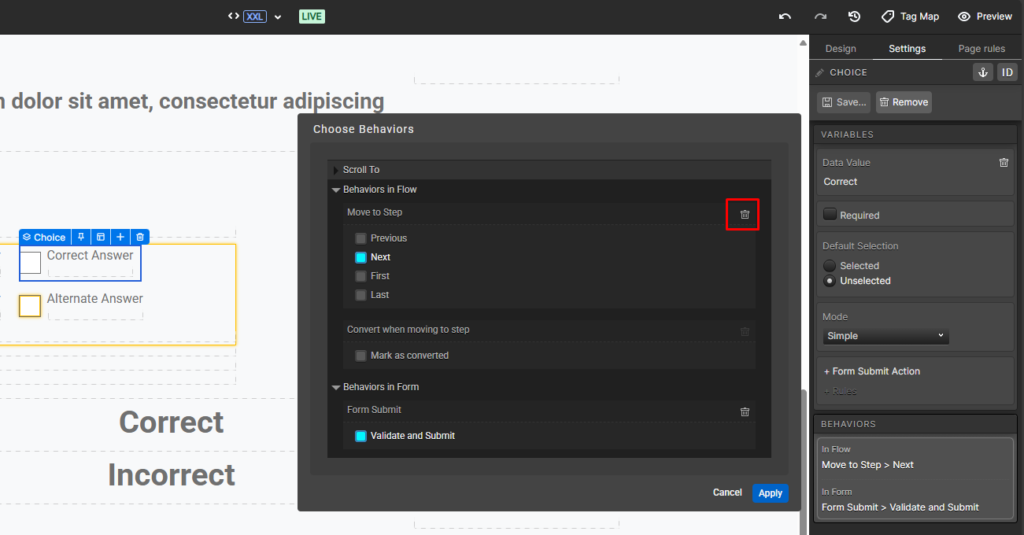The width and height of the screenshot is (1024, 535).
Task: Open the code view icon
Action: point(233,16)
